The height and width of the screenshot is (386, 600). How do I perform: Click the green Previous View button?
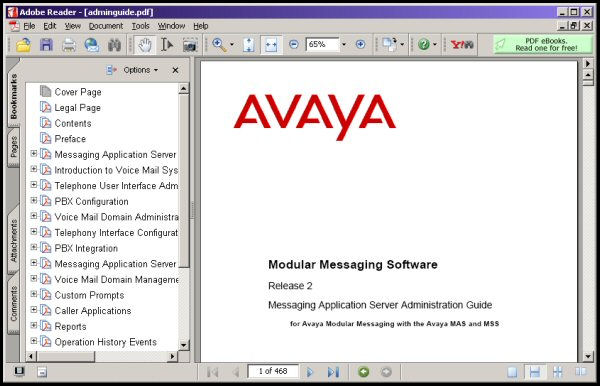[x=364, y=371]
